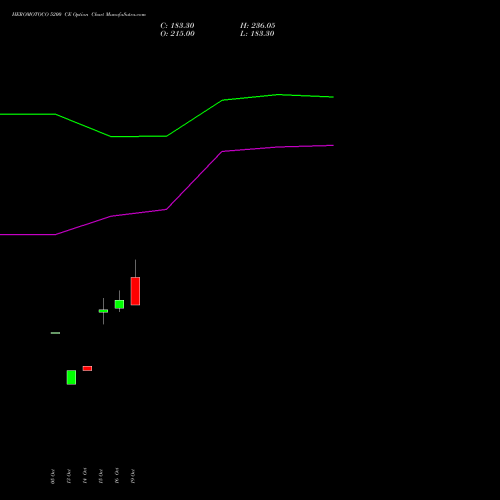Screen dimensions: 500x500
Task: Click the green candle above 12 Oct
Action: (x=71, y=377)
